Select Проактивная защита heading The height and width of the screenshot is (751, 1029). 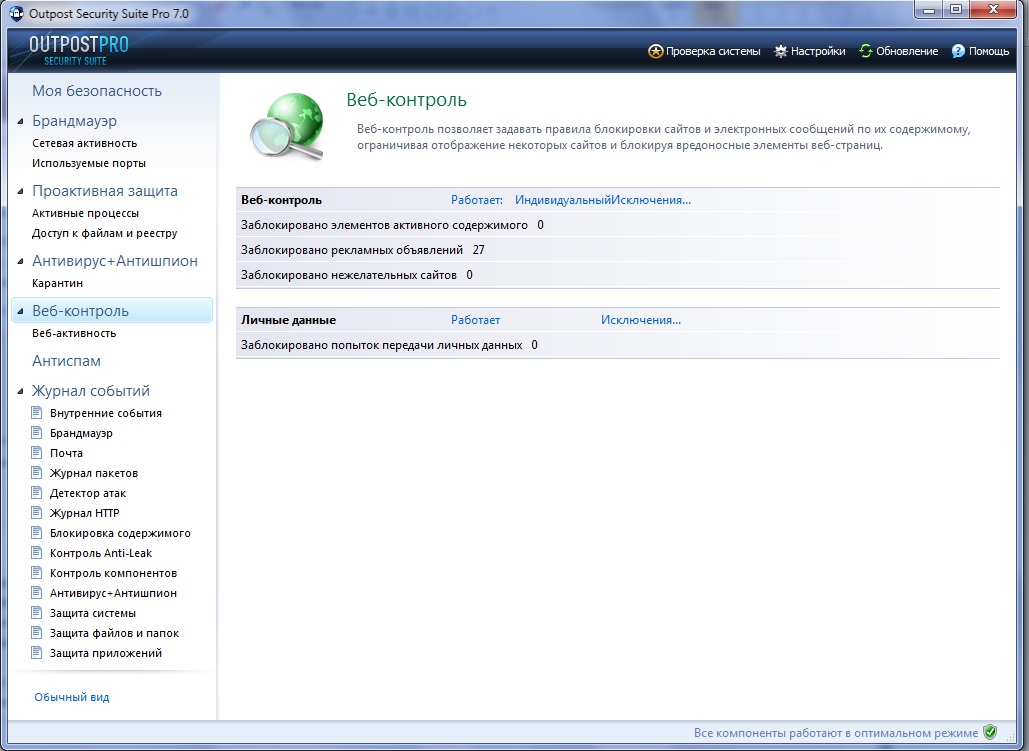coord(104,191)
